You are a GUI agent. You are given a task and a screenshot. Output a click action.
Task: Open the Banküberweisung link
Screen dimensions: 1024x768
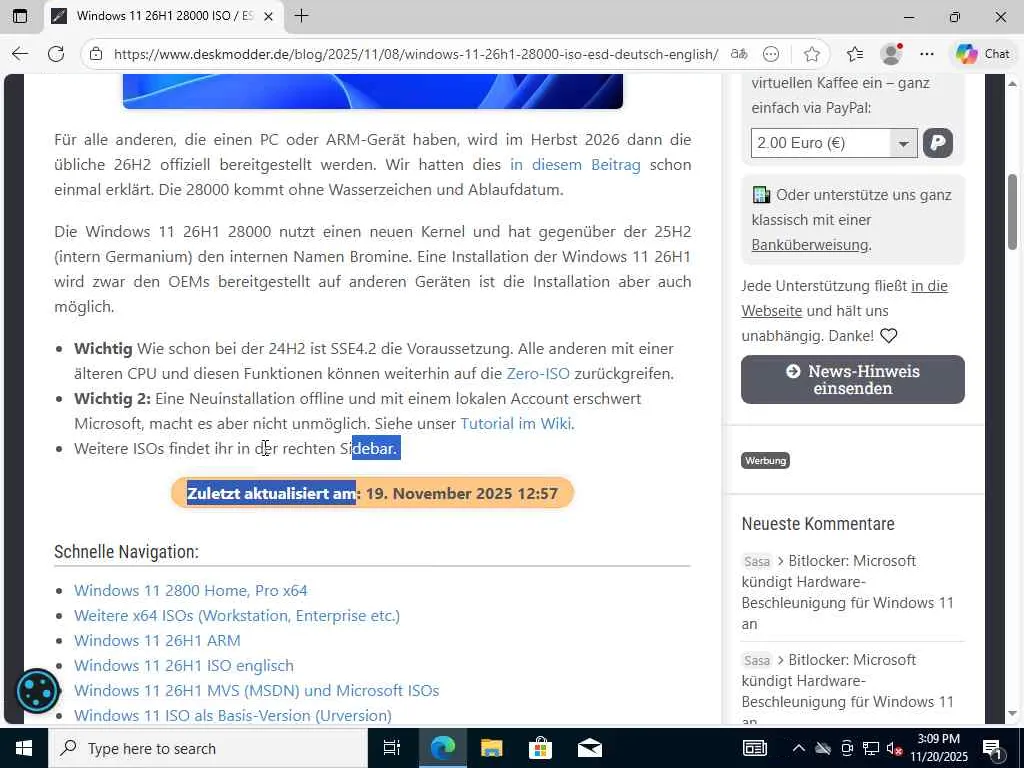pos(810,245)
